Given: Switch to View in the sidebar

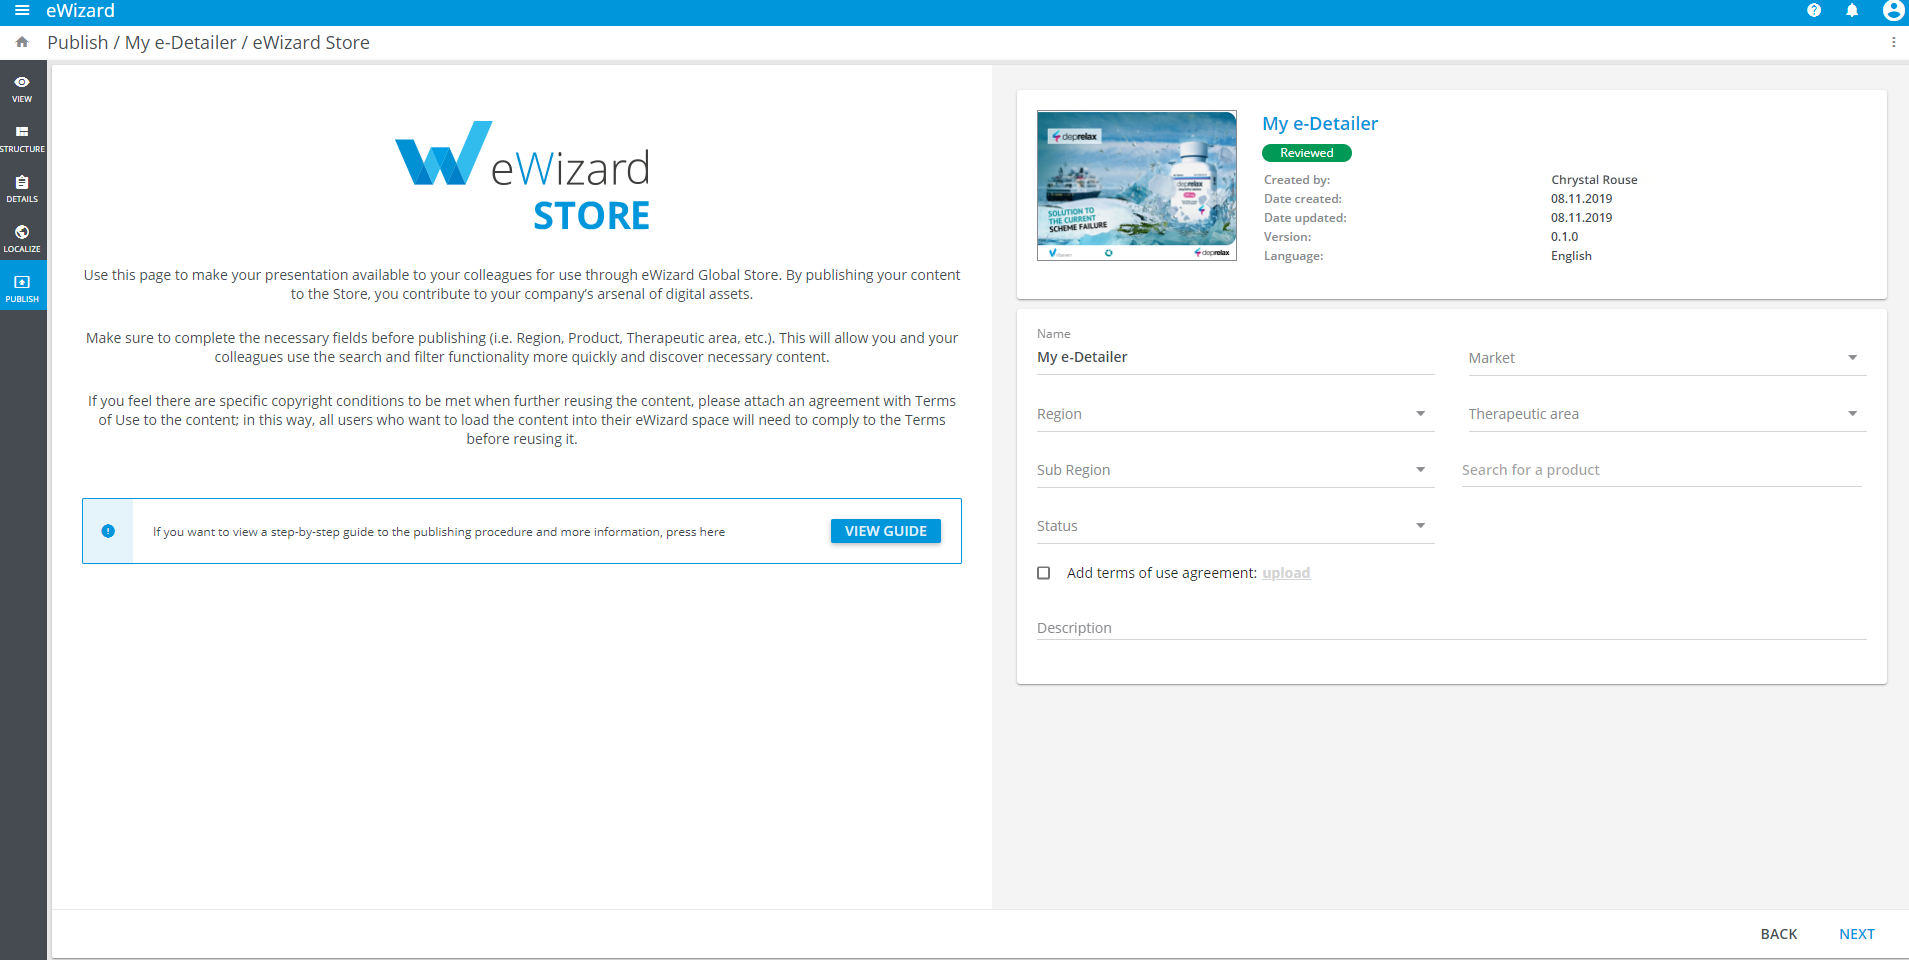Looking at the screenshot, I should [22, 88].
